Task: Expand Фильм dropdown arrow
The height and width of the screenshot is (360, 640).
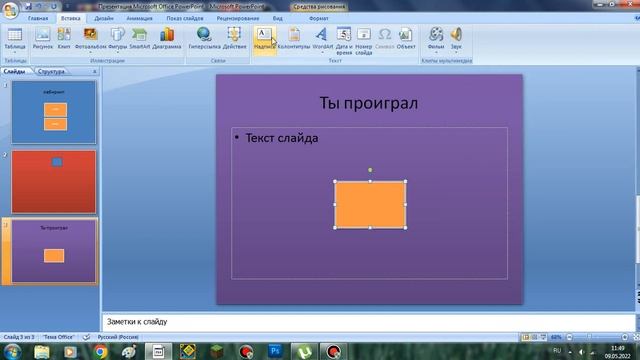Action: pyautogui.click(x=436, y=52)
